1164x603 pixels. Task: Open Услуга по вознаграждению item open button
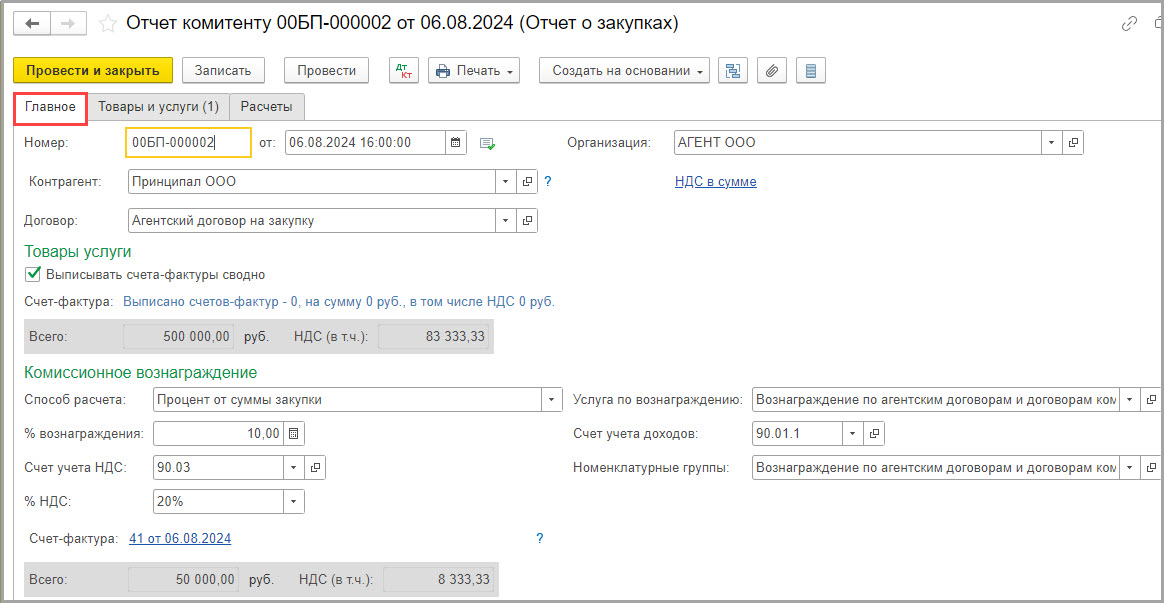pyautogui.click(x=1151, y=400)
